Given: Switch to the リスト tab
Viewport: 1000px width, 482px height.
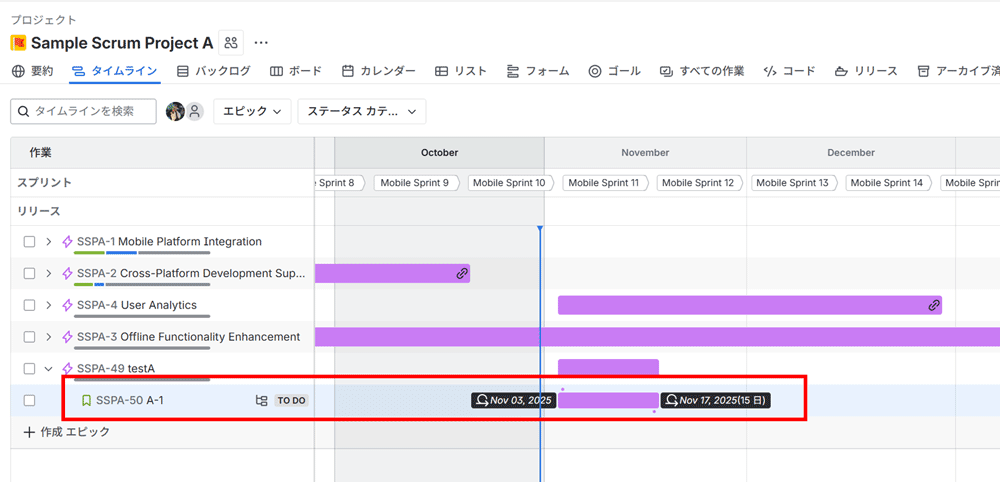Looking at the screenshot, I should [x=460, y=71].
